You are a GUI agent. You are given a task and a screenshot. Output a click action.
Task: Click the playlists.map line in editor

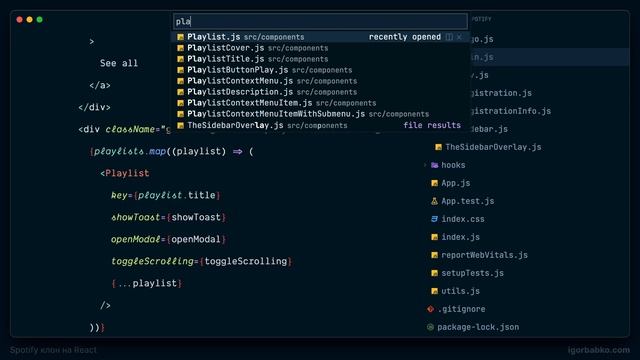pyautogui.click(x=172, y=151)
